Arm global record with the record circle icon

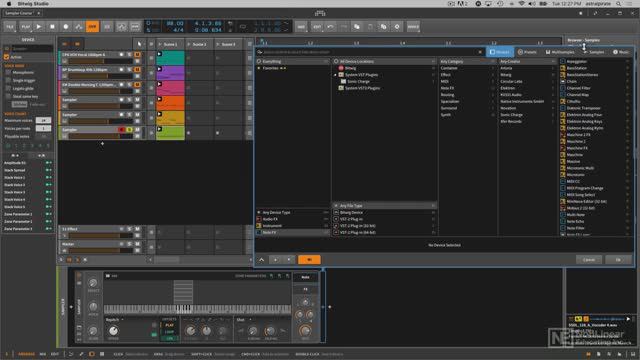tap(65, 27)
